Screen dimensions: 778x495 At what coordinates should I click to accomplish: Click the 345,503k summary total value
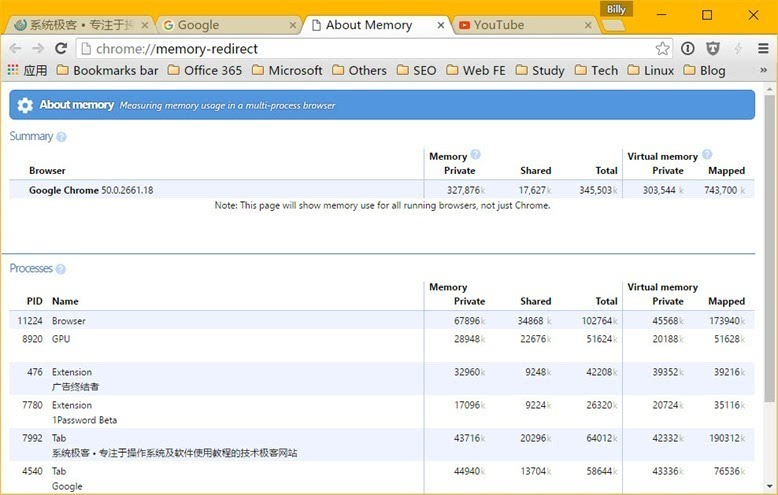pos(598,190)
